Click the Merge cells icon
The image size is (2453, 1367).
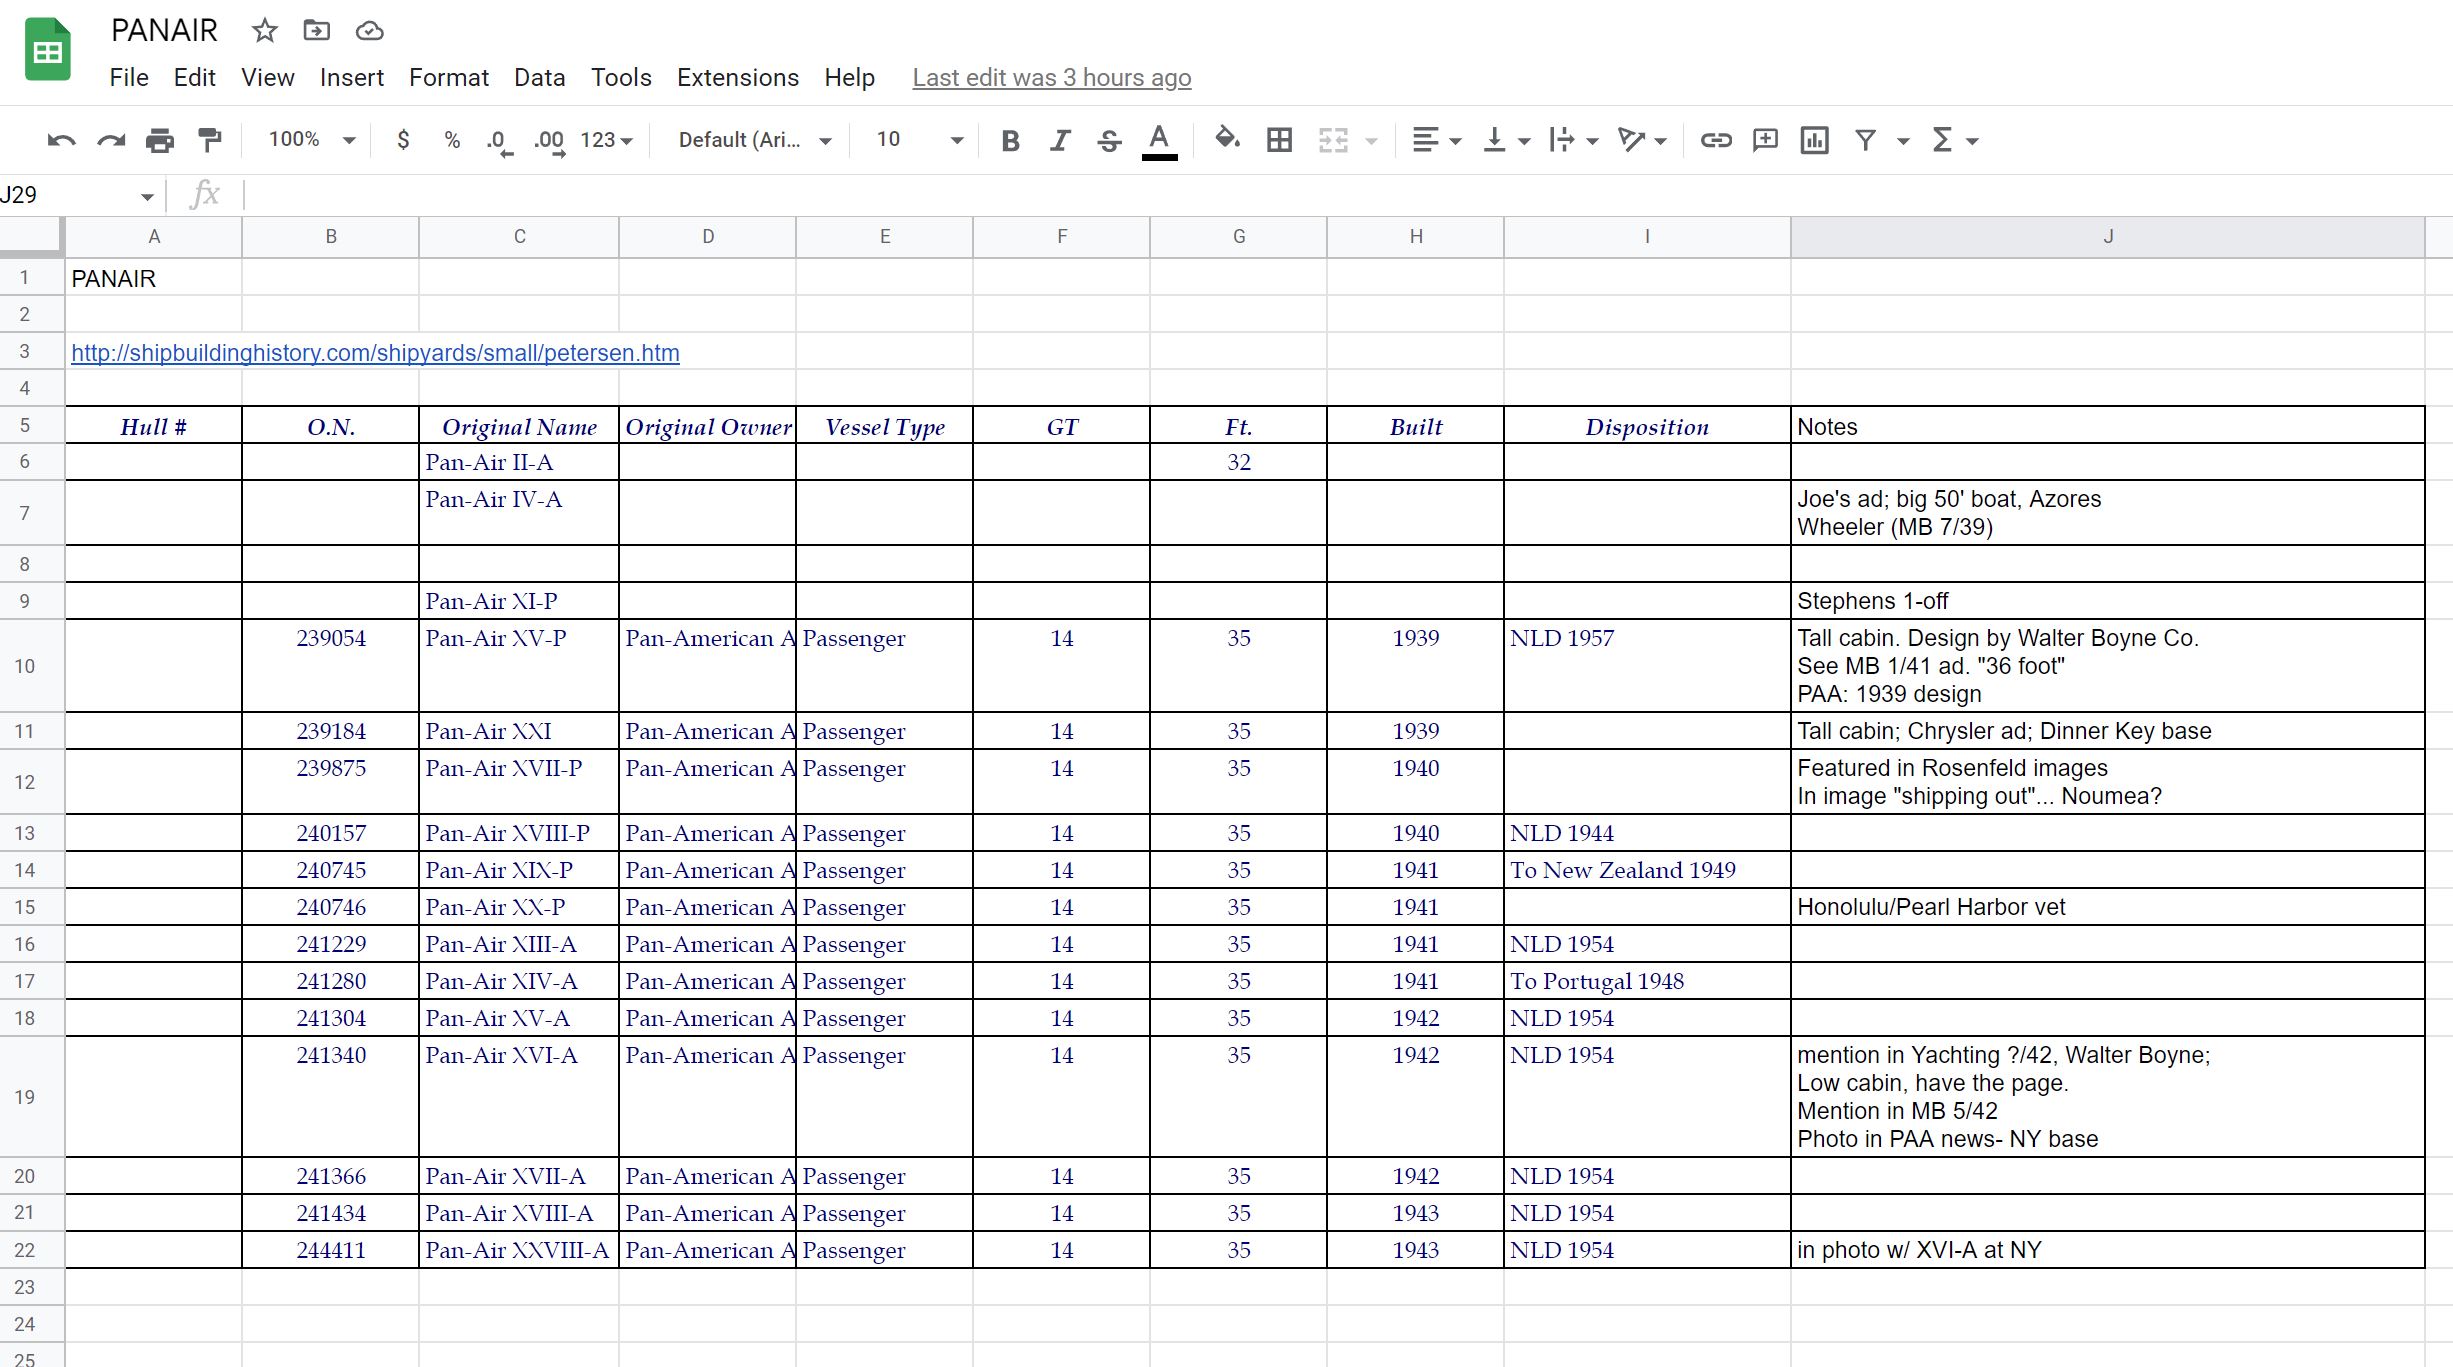click(x=1333, y=140)
